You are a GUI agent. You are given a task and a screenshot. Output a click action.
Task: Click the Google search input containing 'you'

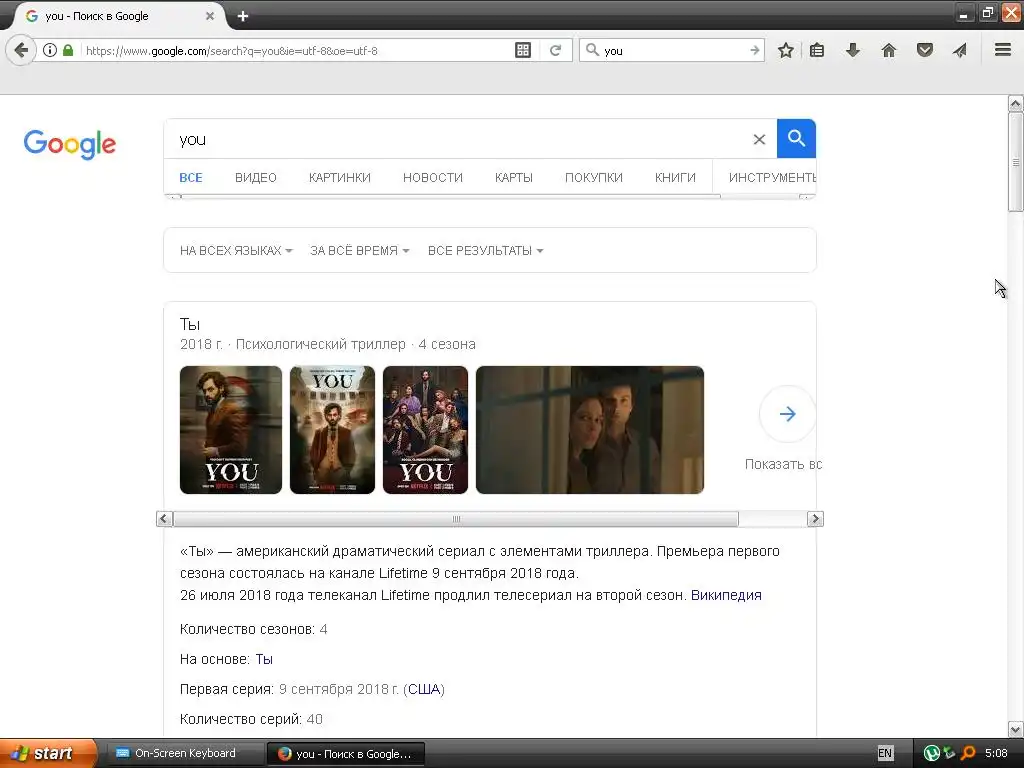[x=457, y=139]
